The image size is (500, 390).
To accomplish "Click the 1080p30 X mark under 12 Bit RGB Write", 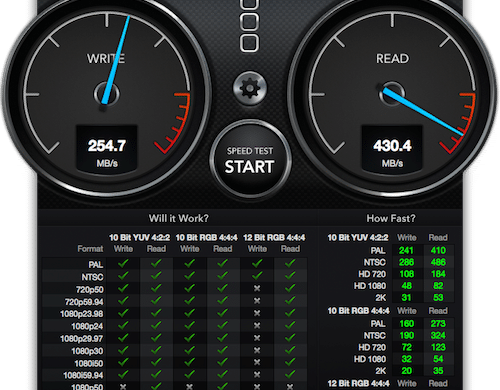I will (257, 350).
